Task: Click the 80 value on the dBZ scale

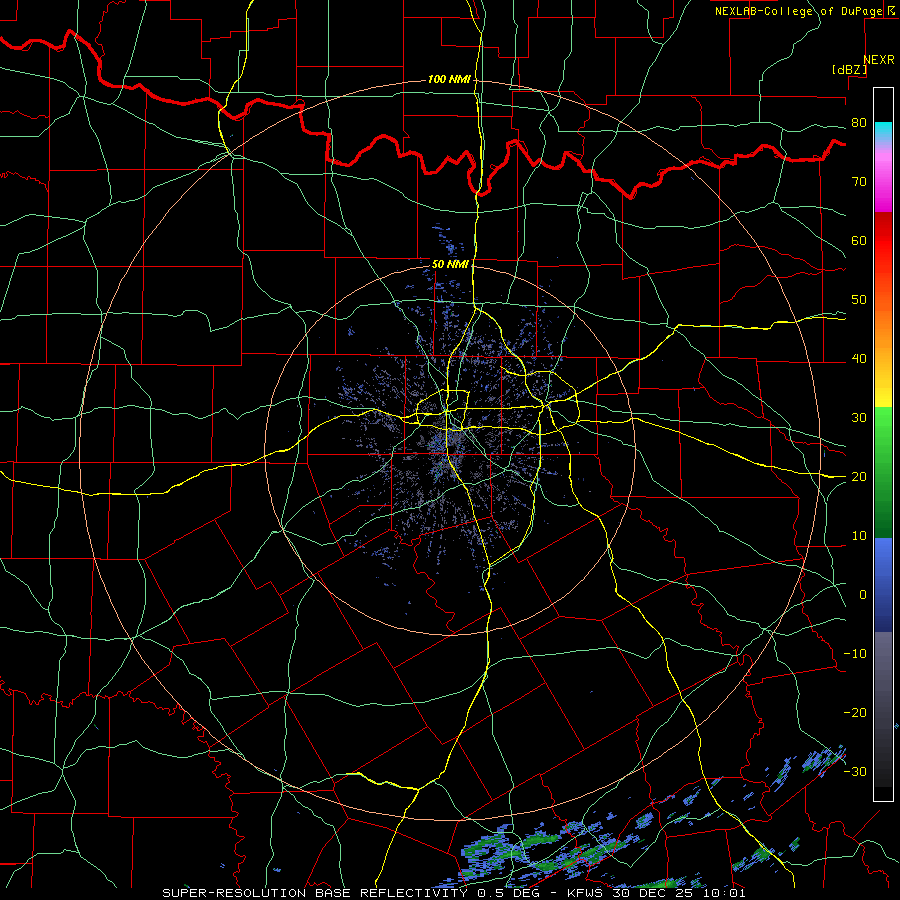Action: pyautogui.click(x=859, y=123)
